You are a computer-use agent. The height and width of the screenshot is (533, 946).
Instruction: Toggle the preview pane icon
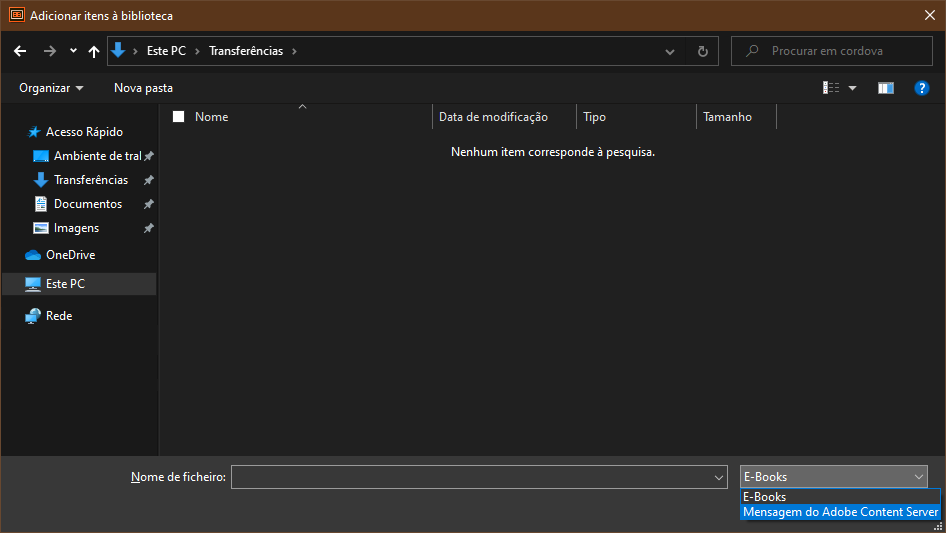885,88
